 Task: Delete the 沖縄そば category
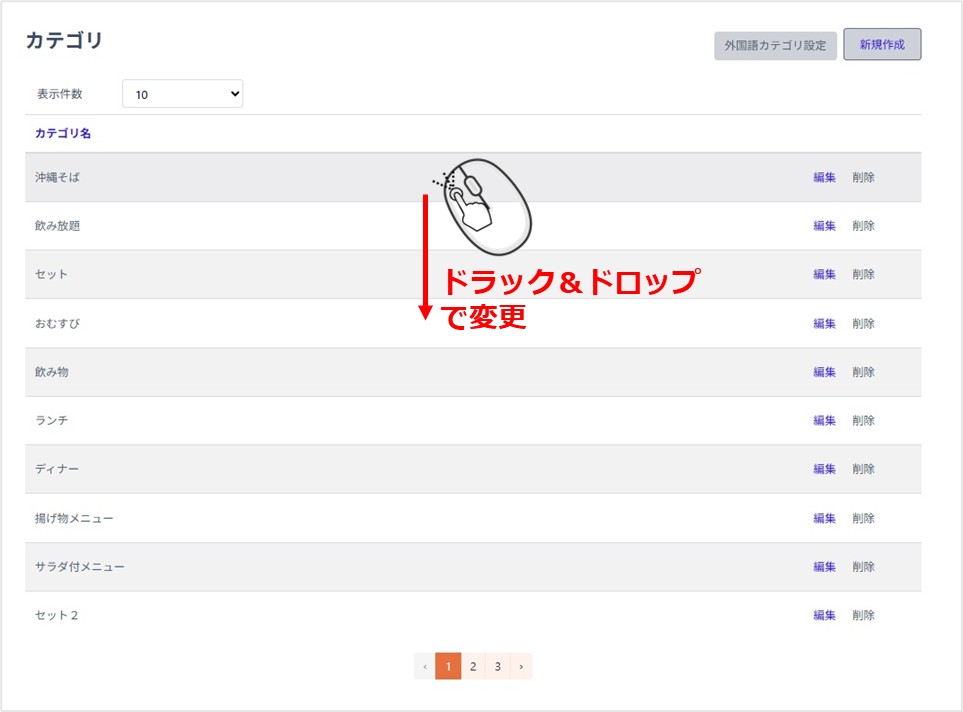(x=863, y=177)
